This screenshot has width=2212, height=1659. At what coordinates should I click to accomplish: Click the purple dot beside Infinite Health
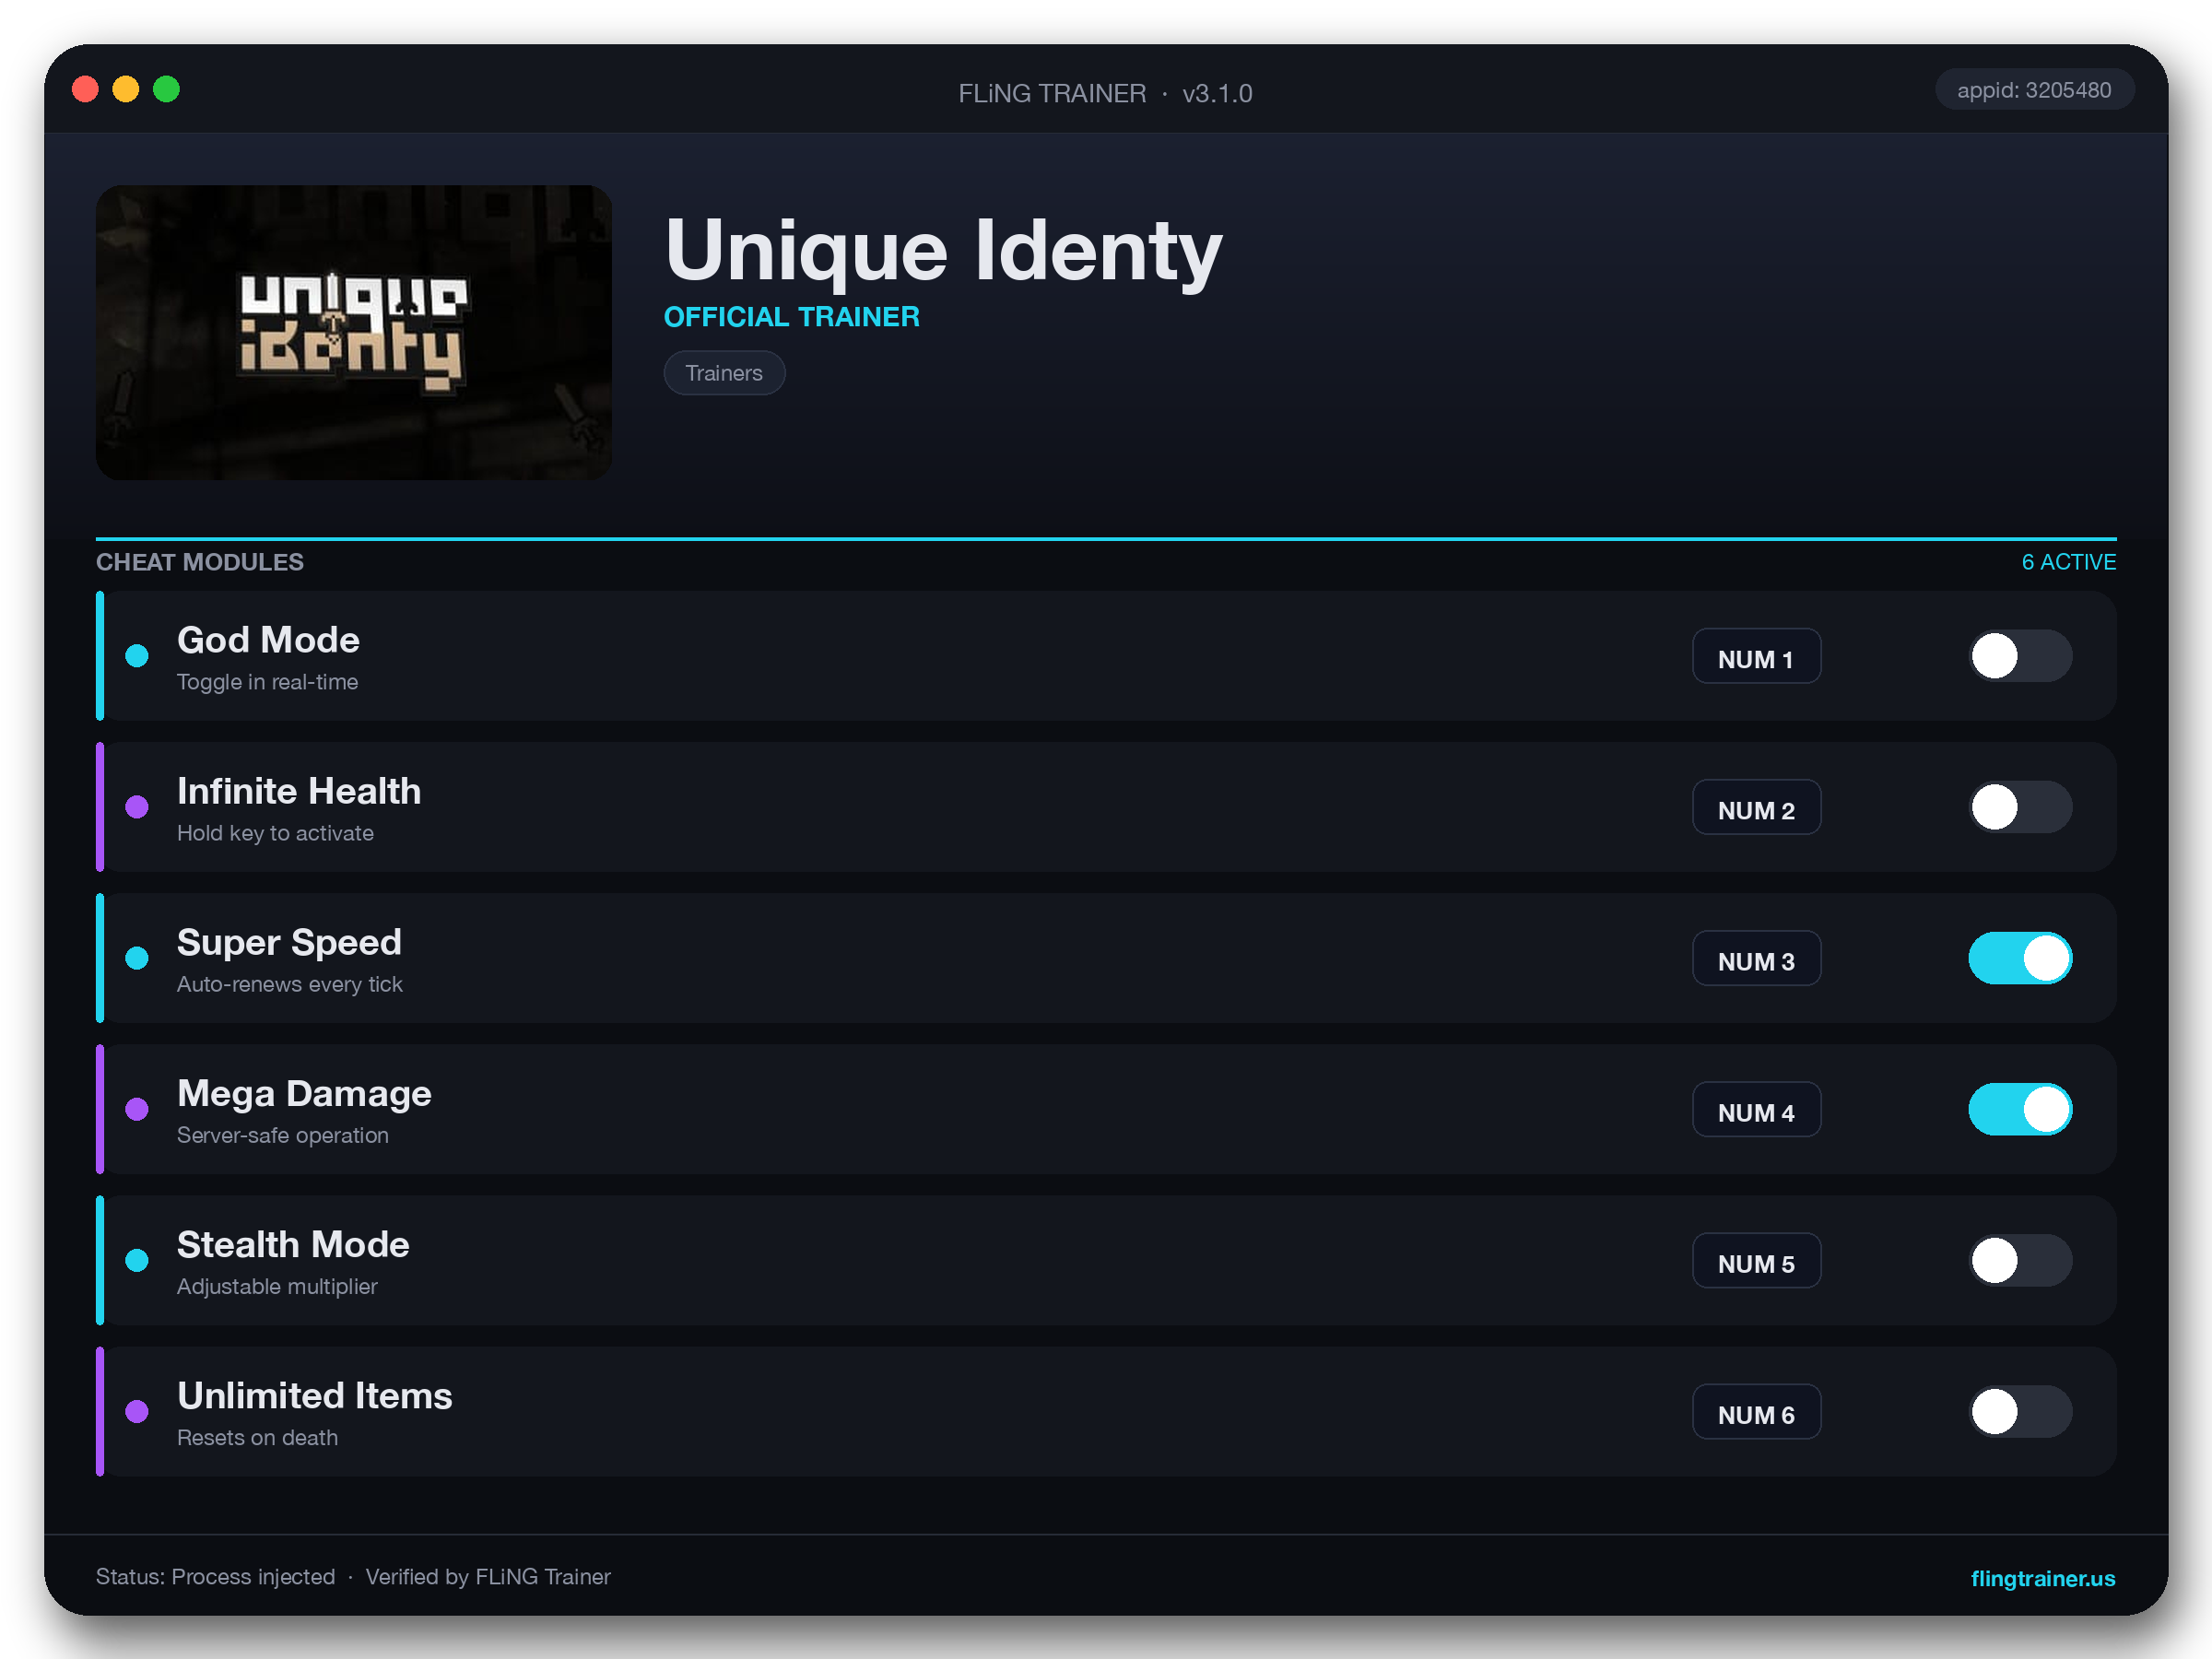(x=137, y=807)
